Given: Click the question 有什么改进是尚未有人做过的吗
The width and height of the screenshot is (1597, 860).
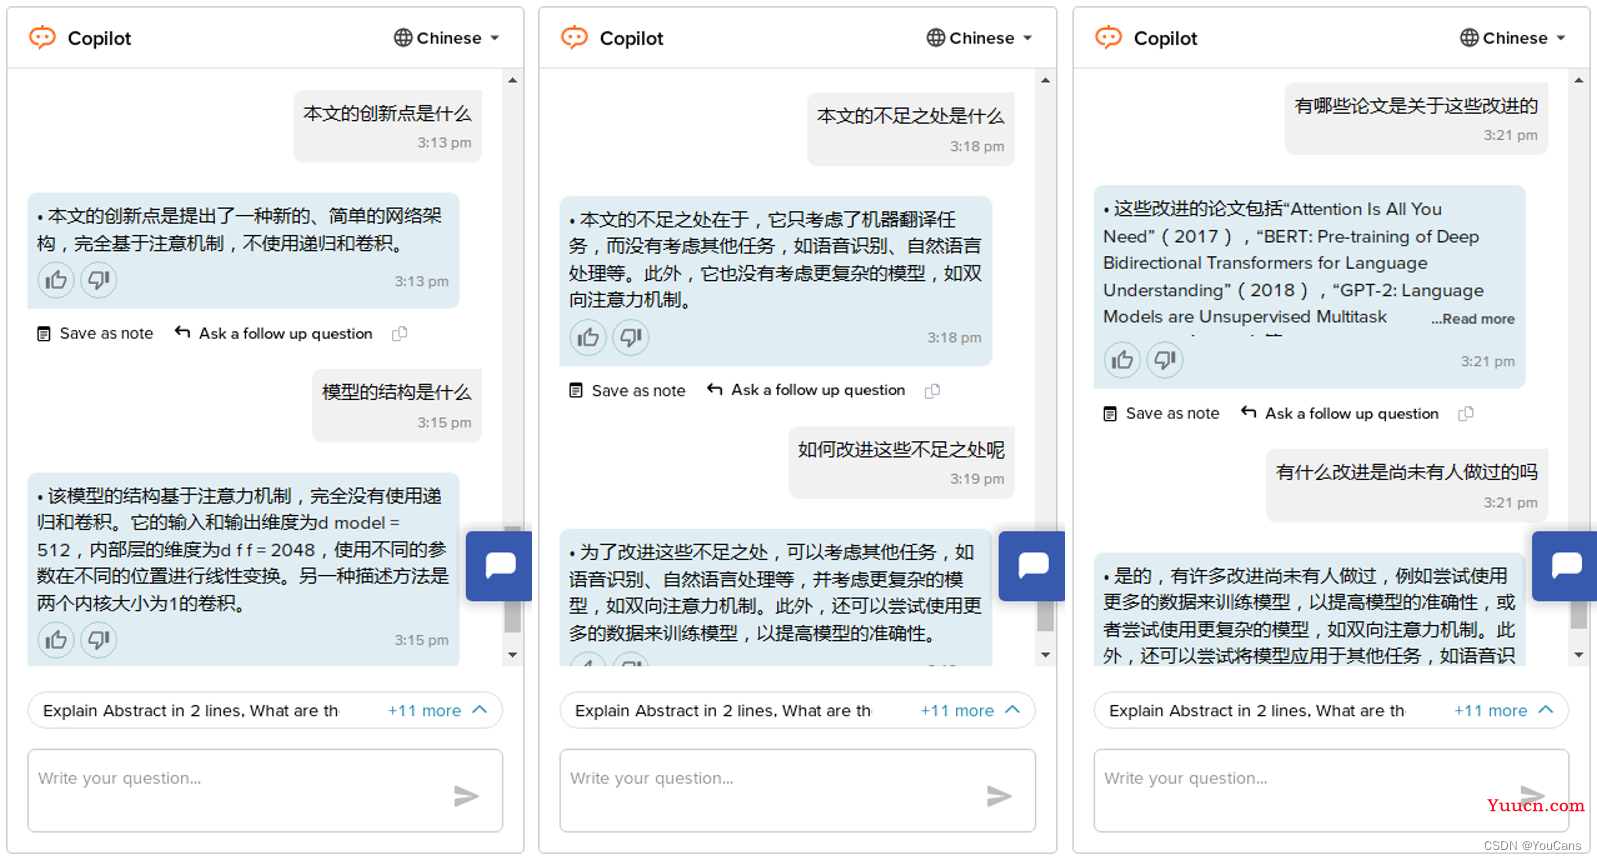Looking at the screenshot, I should [x=1406, y=472].
